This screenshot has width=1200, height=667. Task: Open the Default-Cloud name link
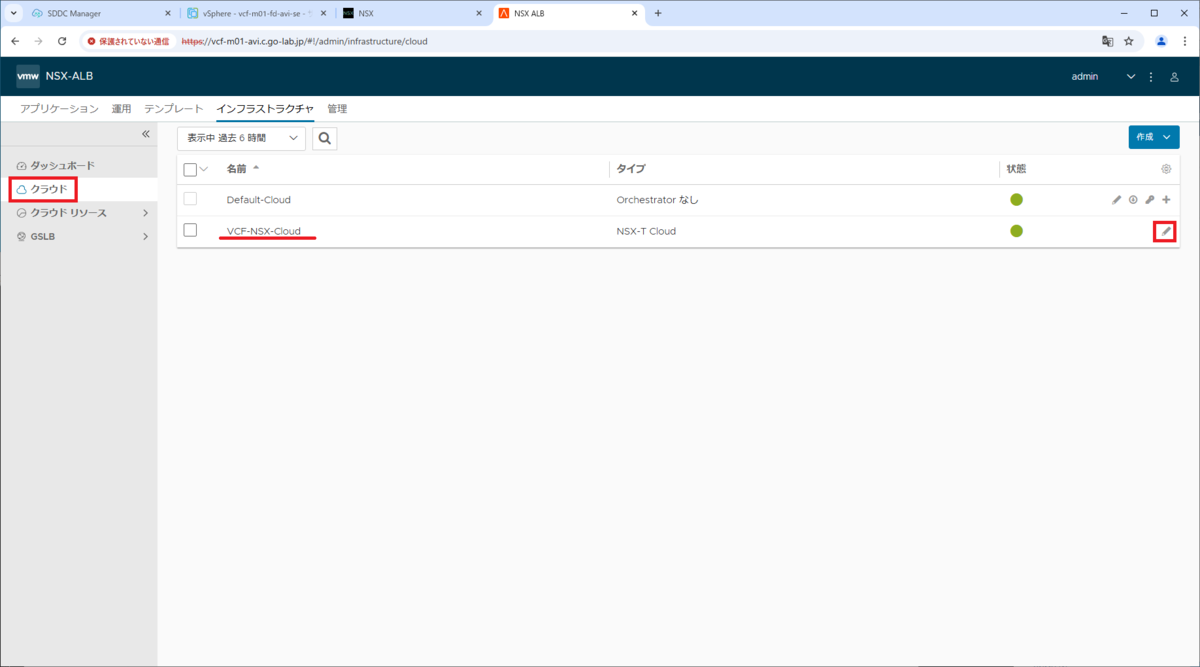[259, 200]
